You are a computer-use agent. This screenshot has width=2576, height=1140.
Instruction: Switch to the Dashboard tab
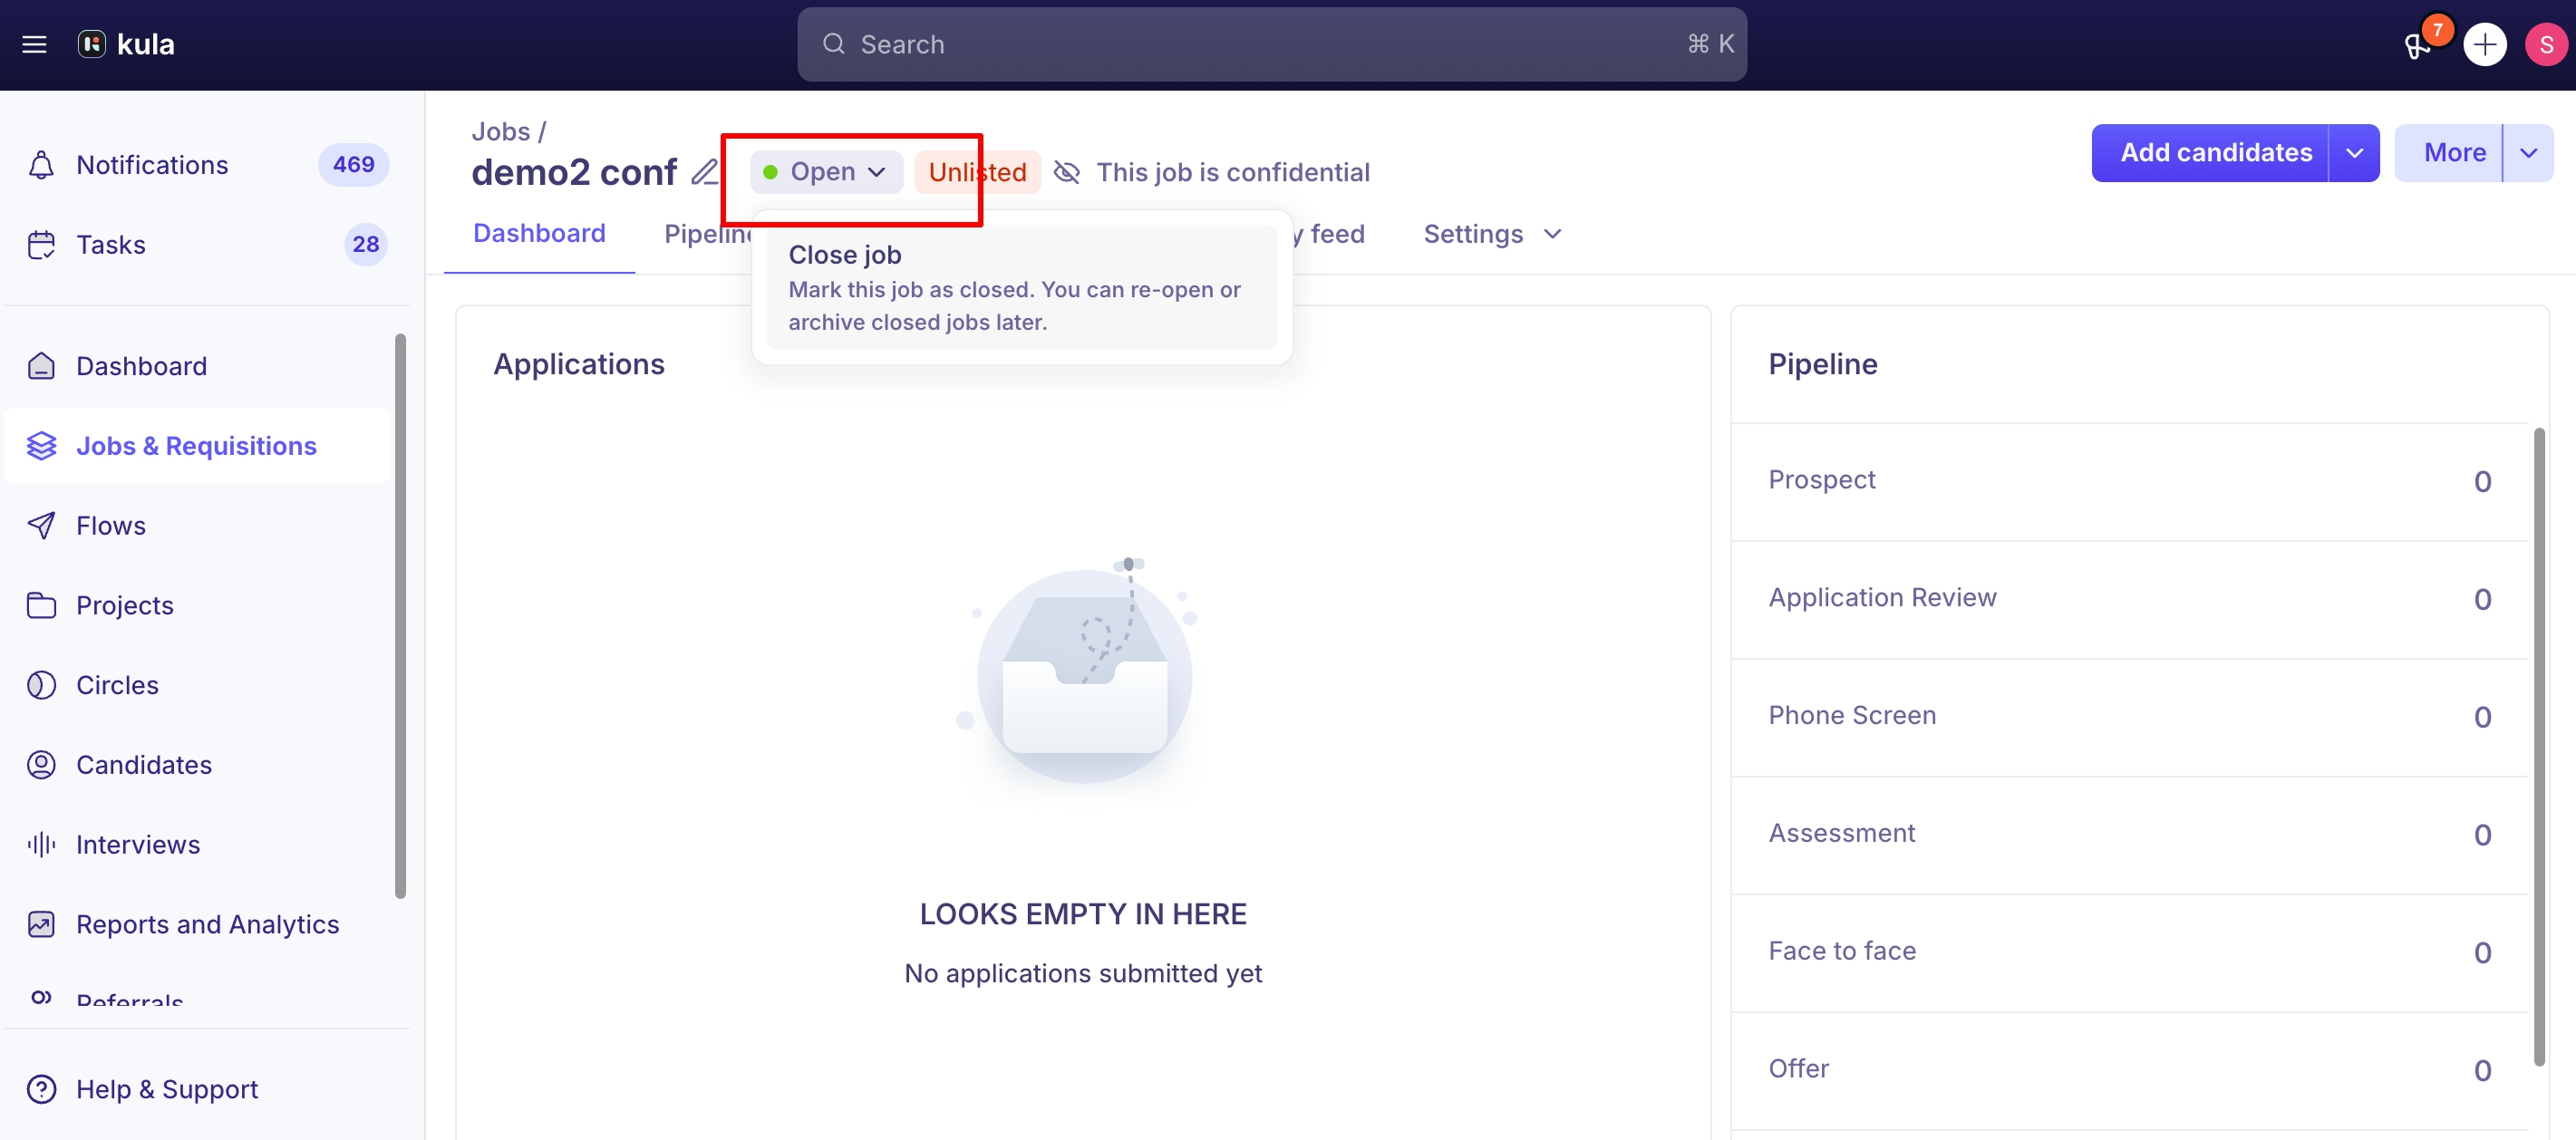pyautogui.click(x=539, y=233)
